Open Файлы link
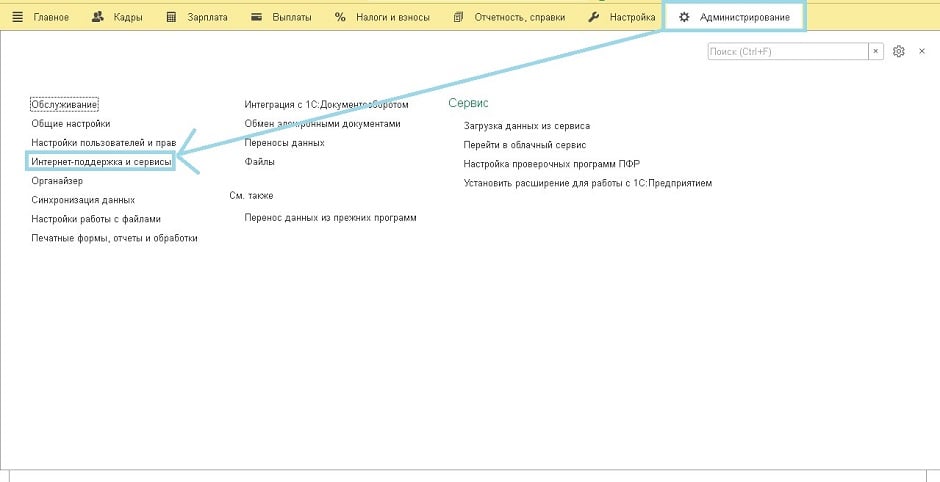 coord(260,162)
